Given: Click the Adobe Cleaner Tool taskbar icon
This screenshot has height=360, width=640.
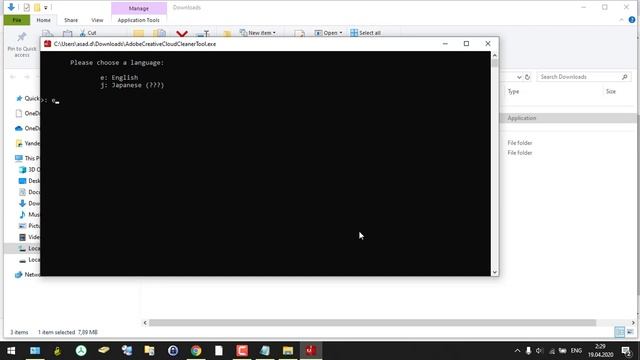Looking at the screenshot, I should (x=311, y=351).
